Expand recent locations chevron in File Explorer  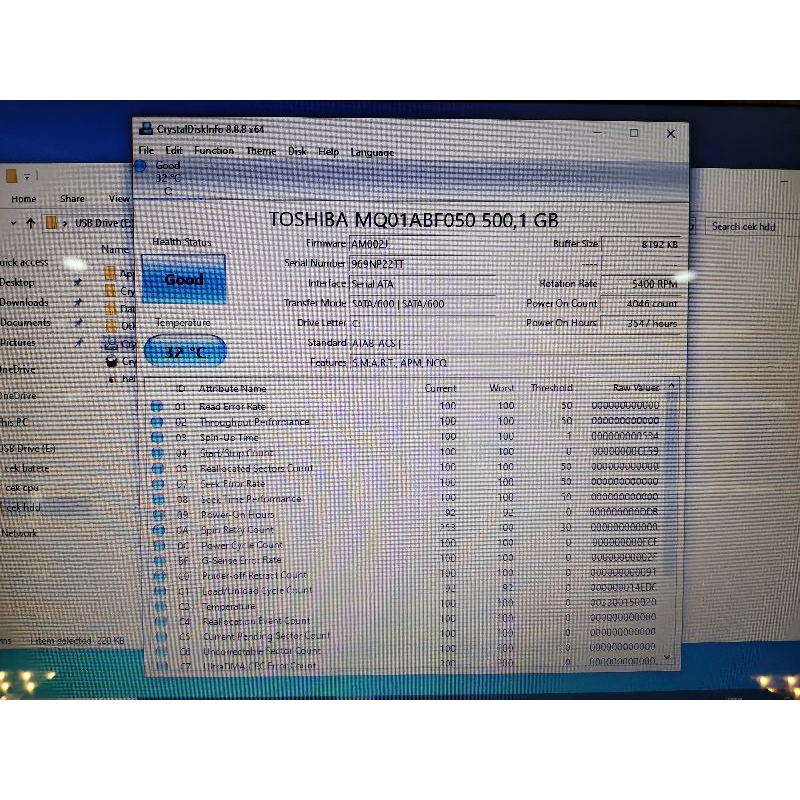tap(13, 223)
